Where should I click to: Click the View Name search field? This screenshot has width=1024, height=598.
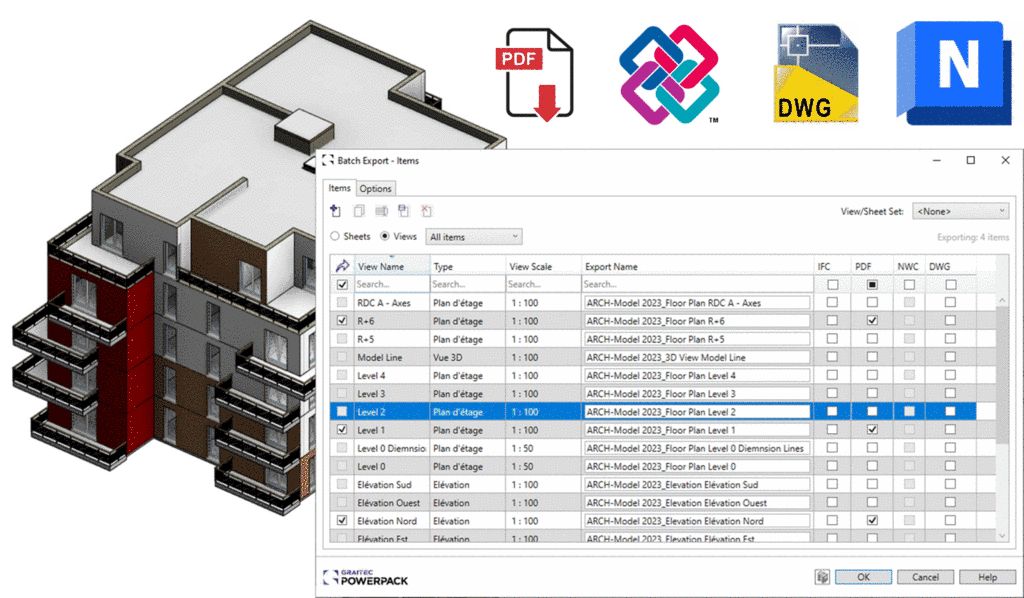(x=391, y=285)
